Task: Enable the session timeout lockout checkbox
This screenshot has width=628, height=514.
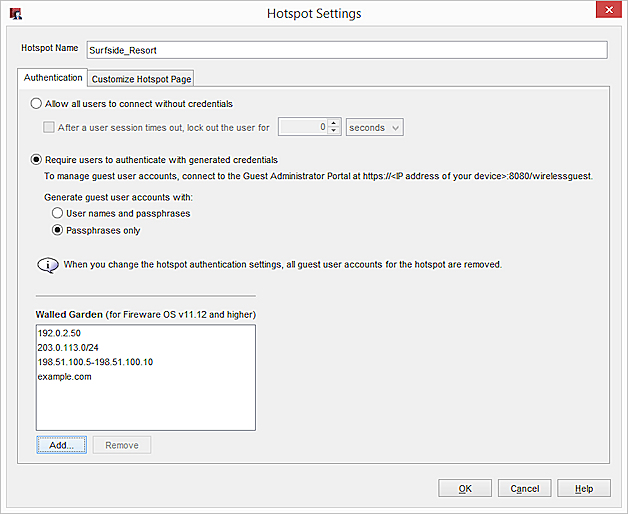Action: (49, 127)
